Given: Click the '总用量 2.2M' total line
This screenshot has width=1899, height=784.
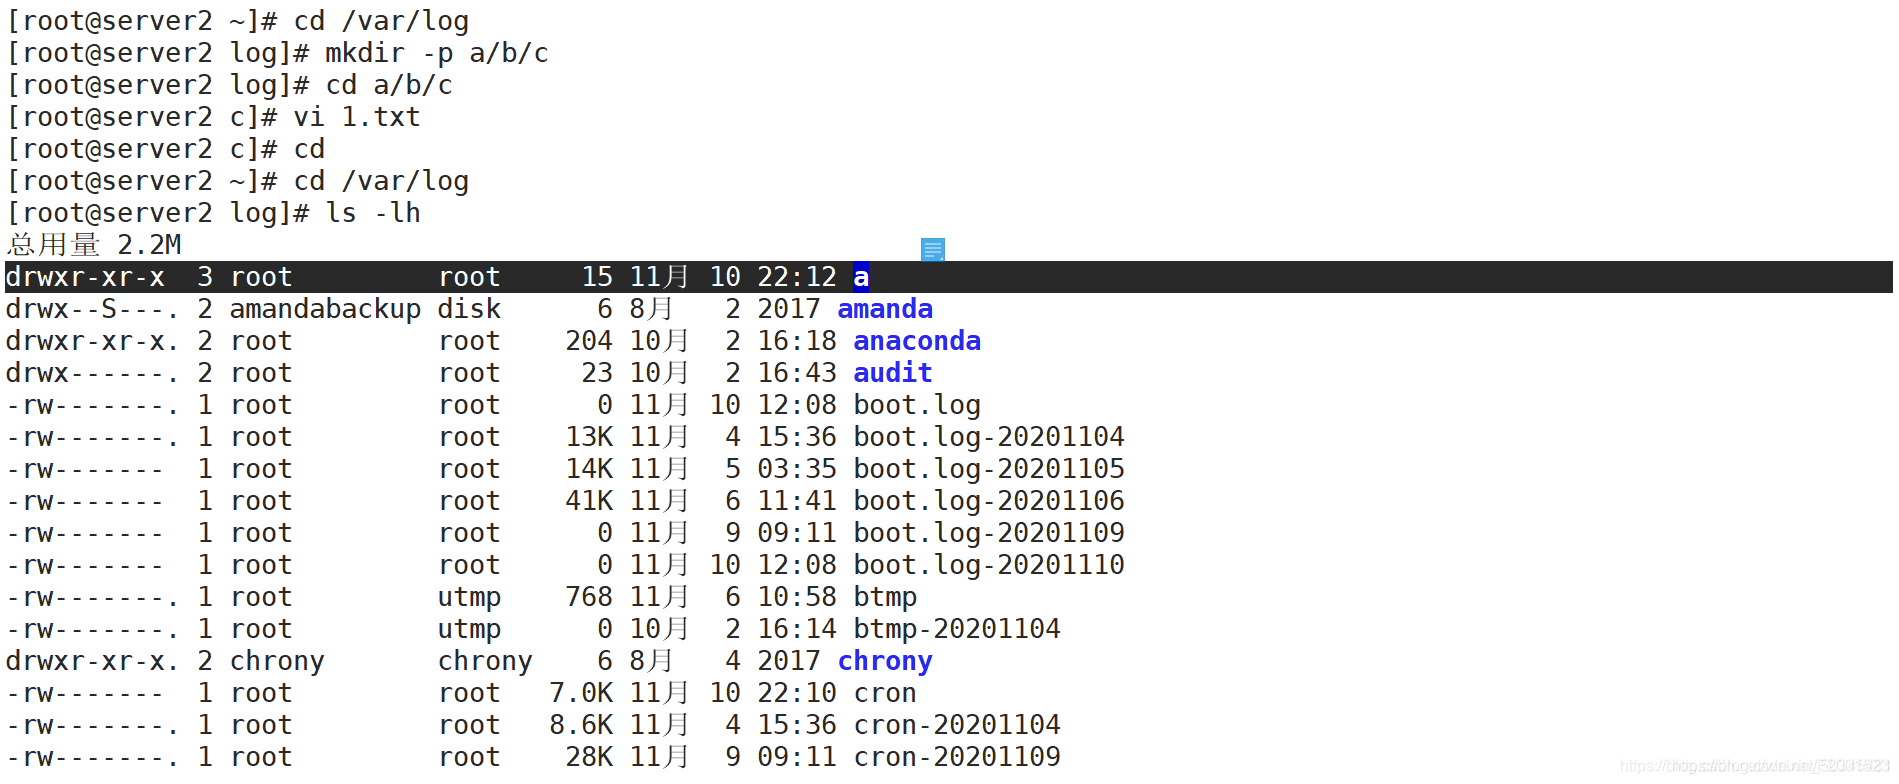Looking at the screenshot, I should [x=95, y=245].
